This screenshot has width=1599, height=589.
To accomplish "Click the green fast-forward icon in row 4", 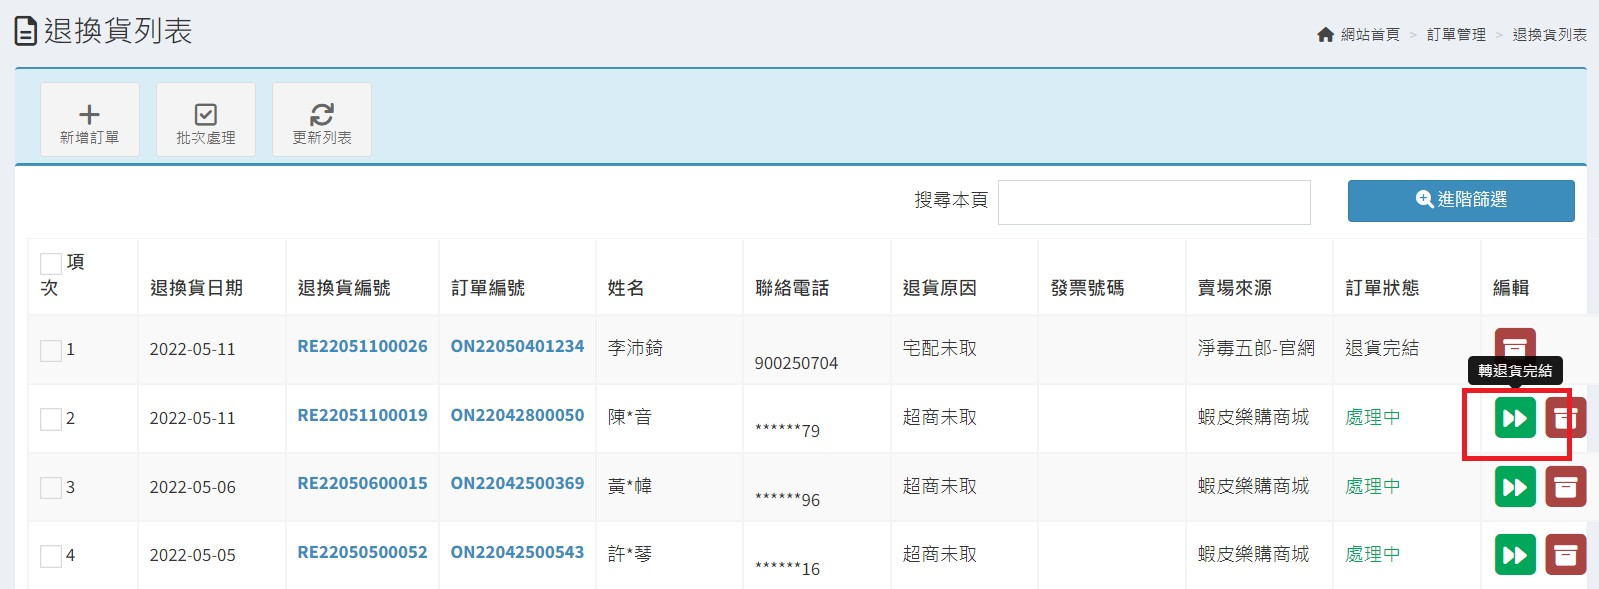I will coord(1514,554).
